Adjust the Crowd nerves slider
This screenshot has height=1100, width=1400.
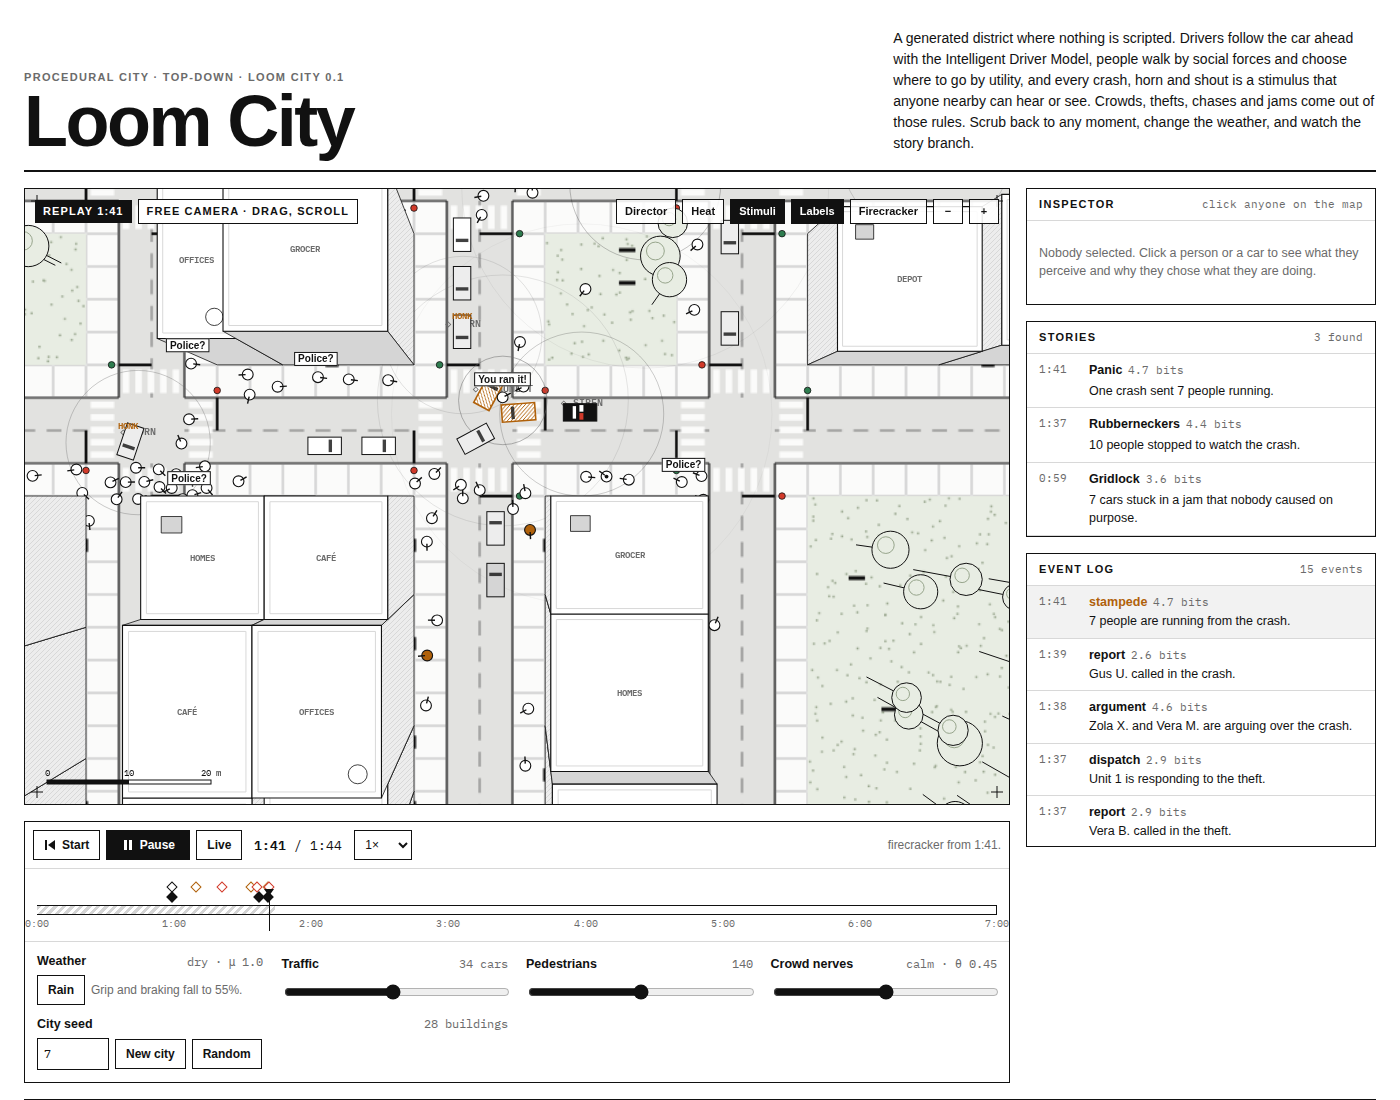886,992
